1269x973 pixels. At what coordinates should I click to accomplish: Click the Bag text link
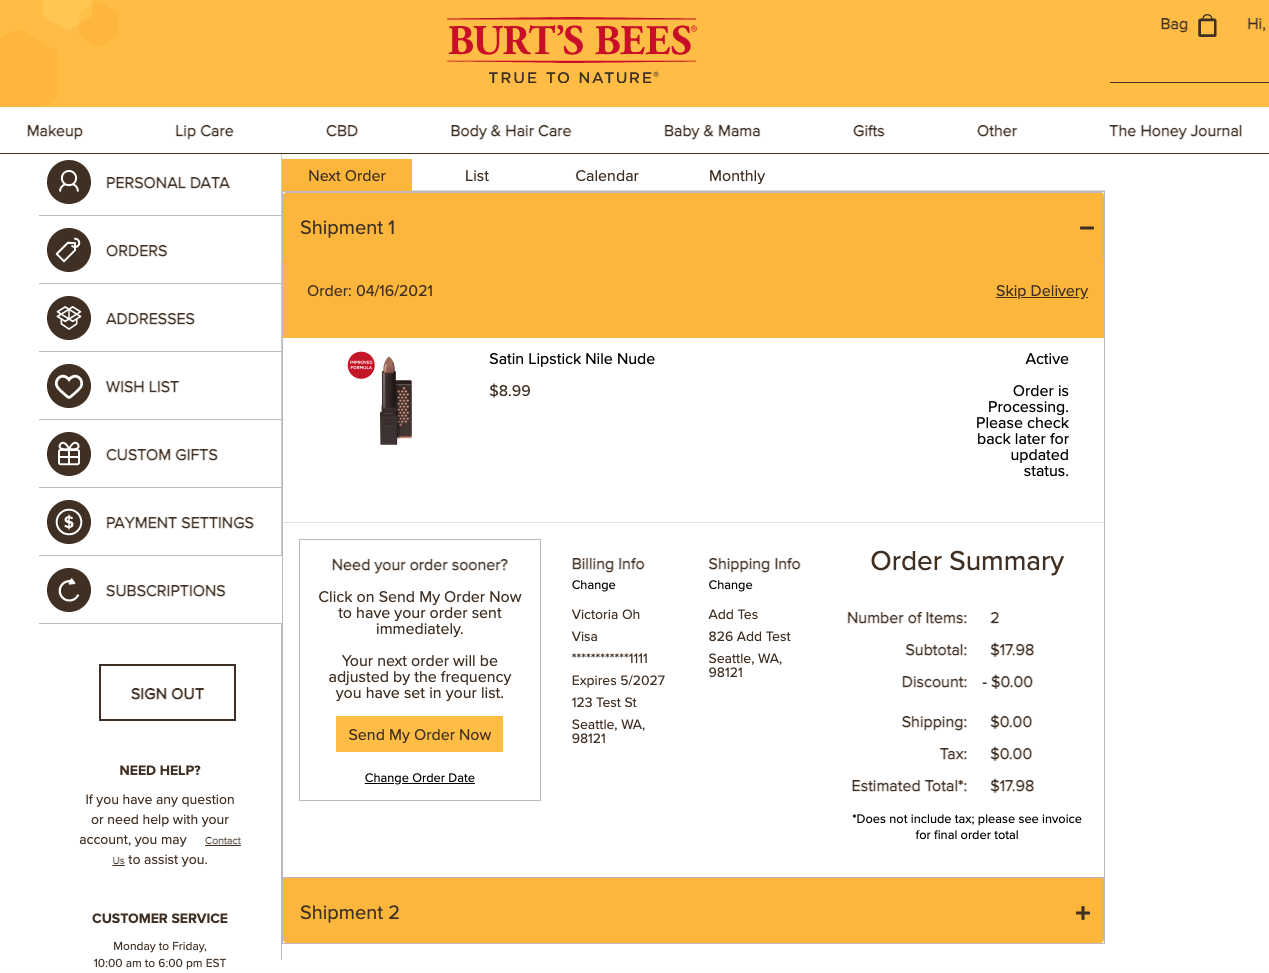pos(1174,24)
